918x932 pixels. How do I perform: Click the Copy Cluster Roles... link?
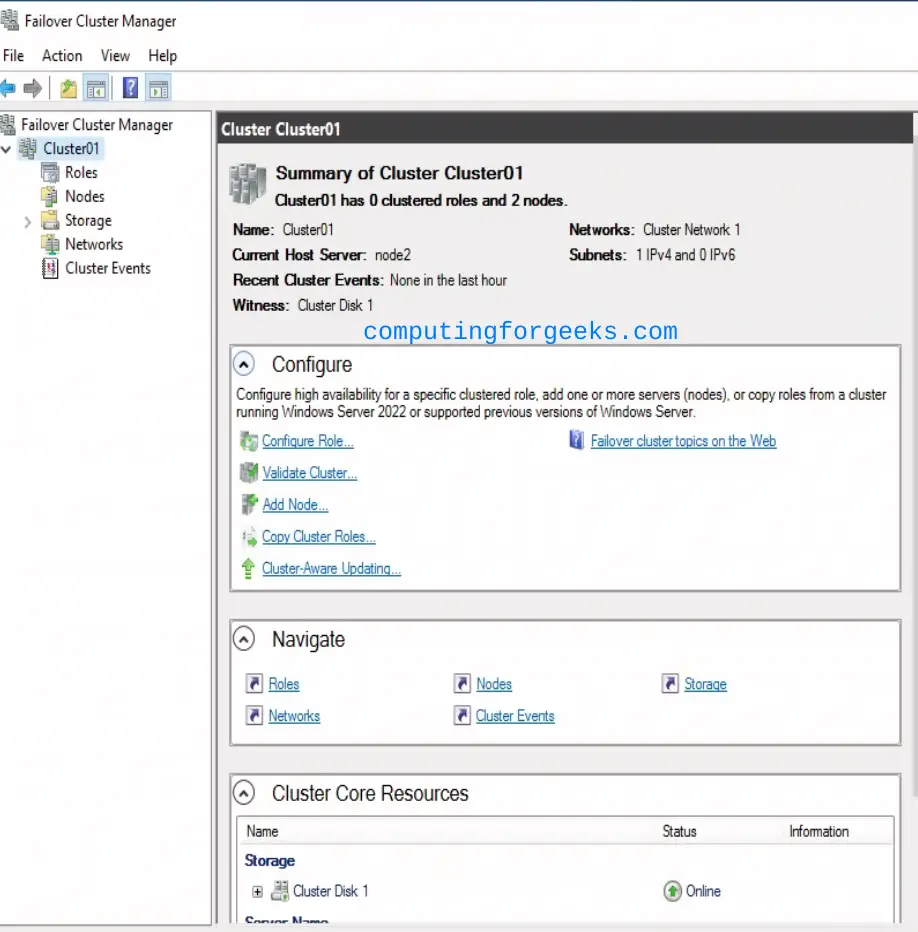pyautogui.click(x=319, y=536)
